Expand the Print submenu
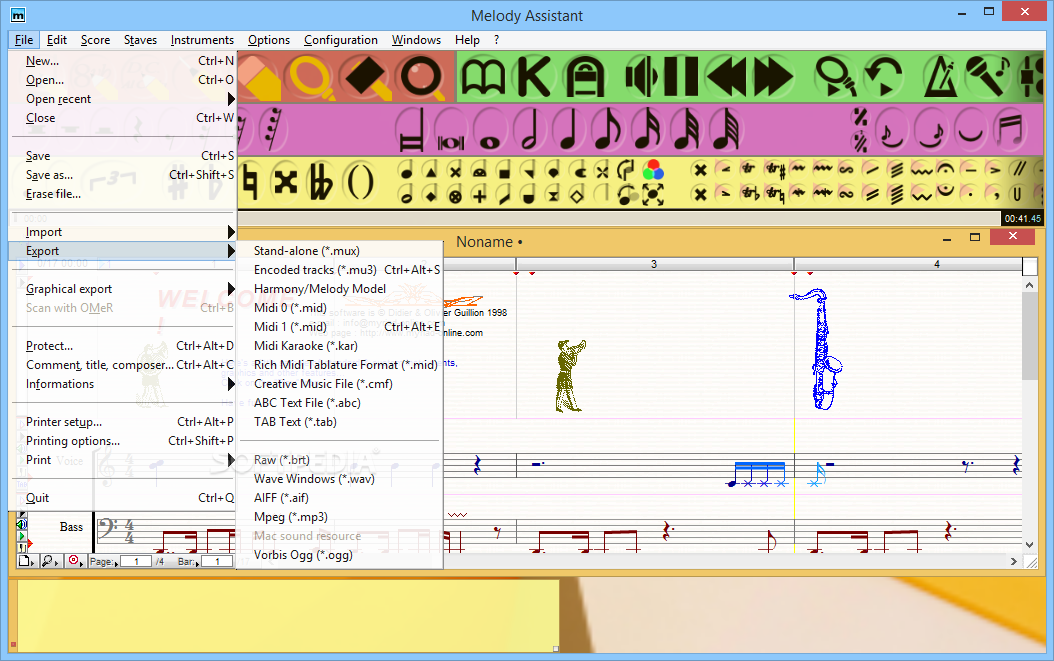Viewport: 1054px width, 661px height. pos(122,460)
